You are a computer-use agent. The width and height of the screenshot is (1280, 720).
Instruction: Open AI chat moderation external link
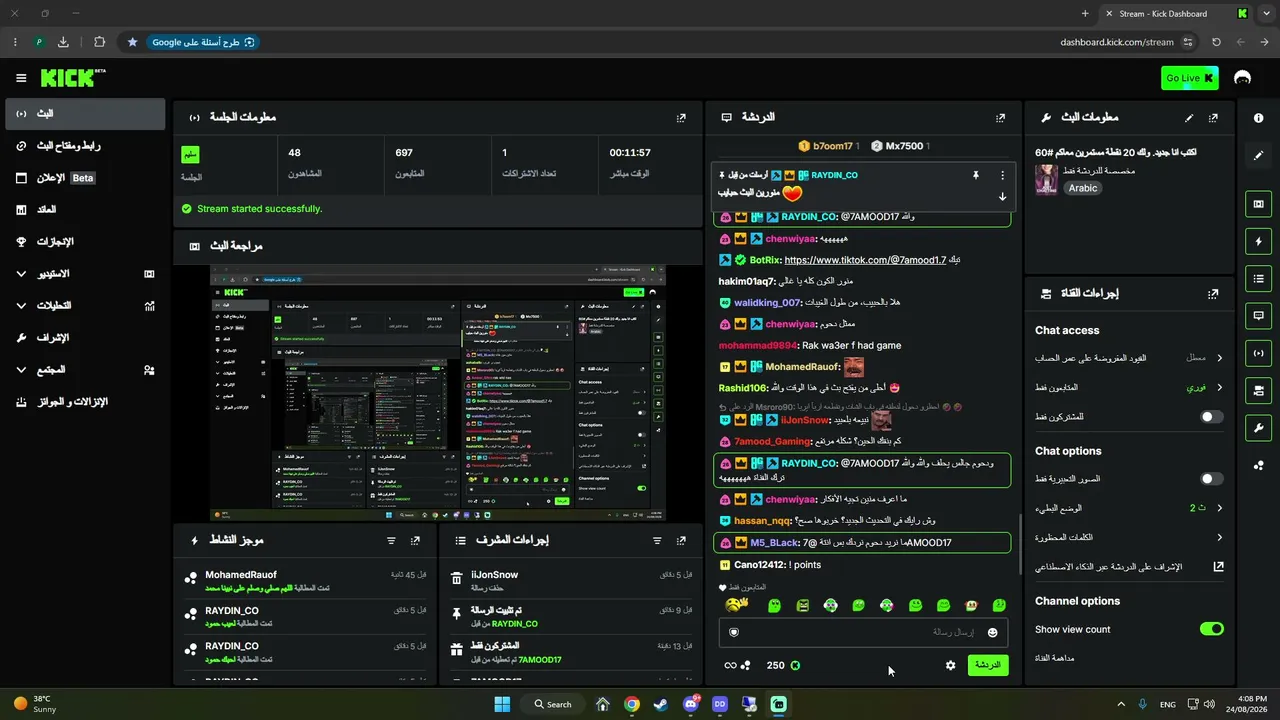[1218, 566]
